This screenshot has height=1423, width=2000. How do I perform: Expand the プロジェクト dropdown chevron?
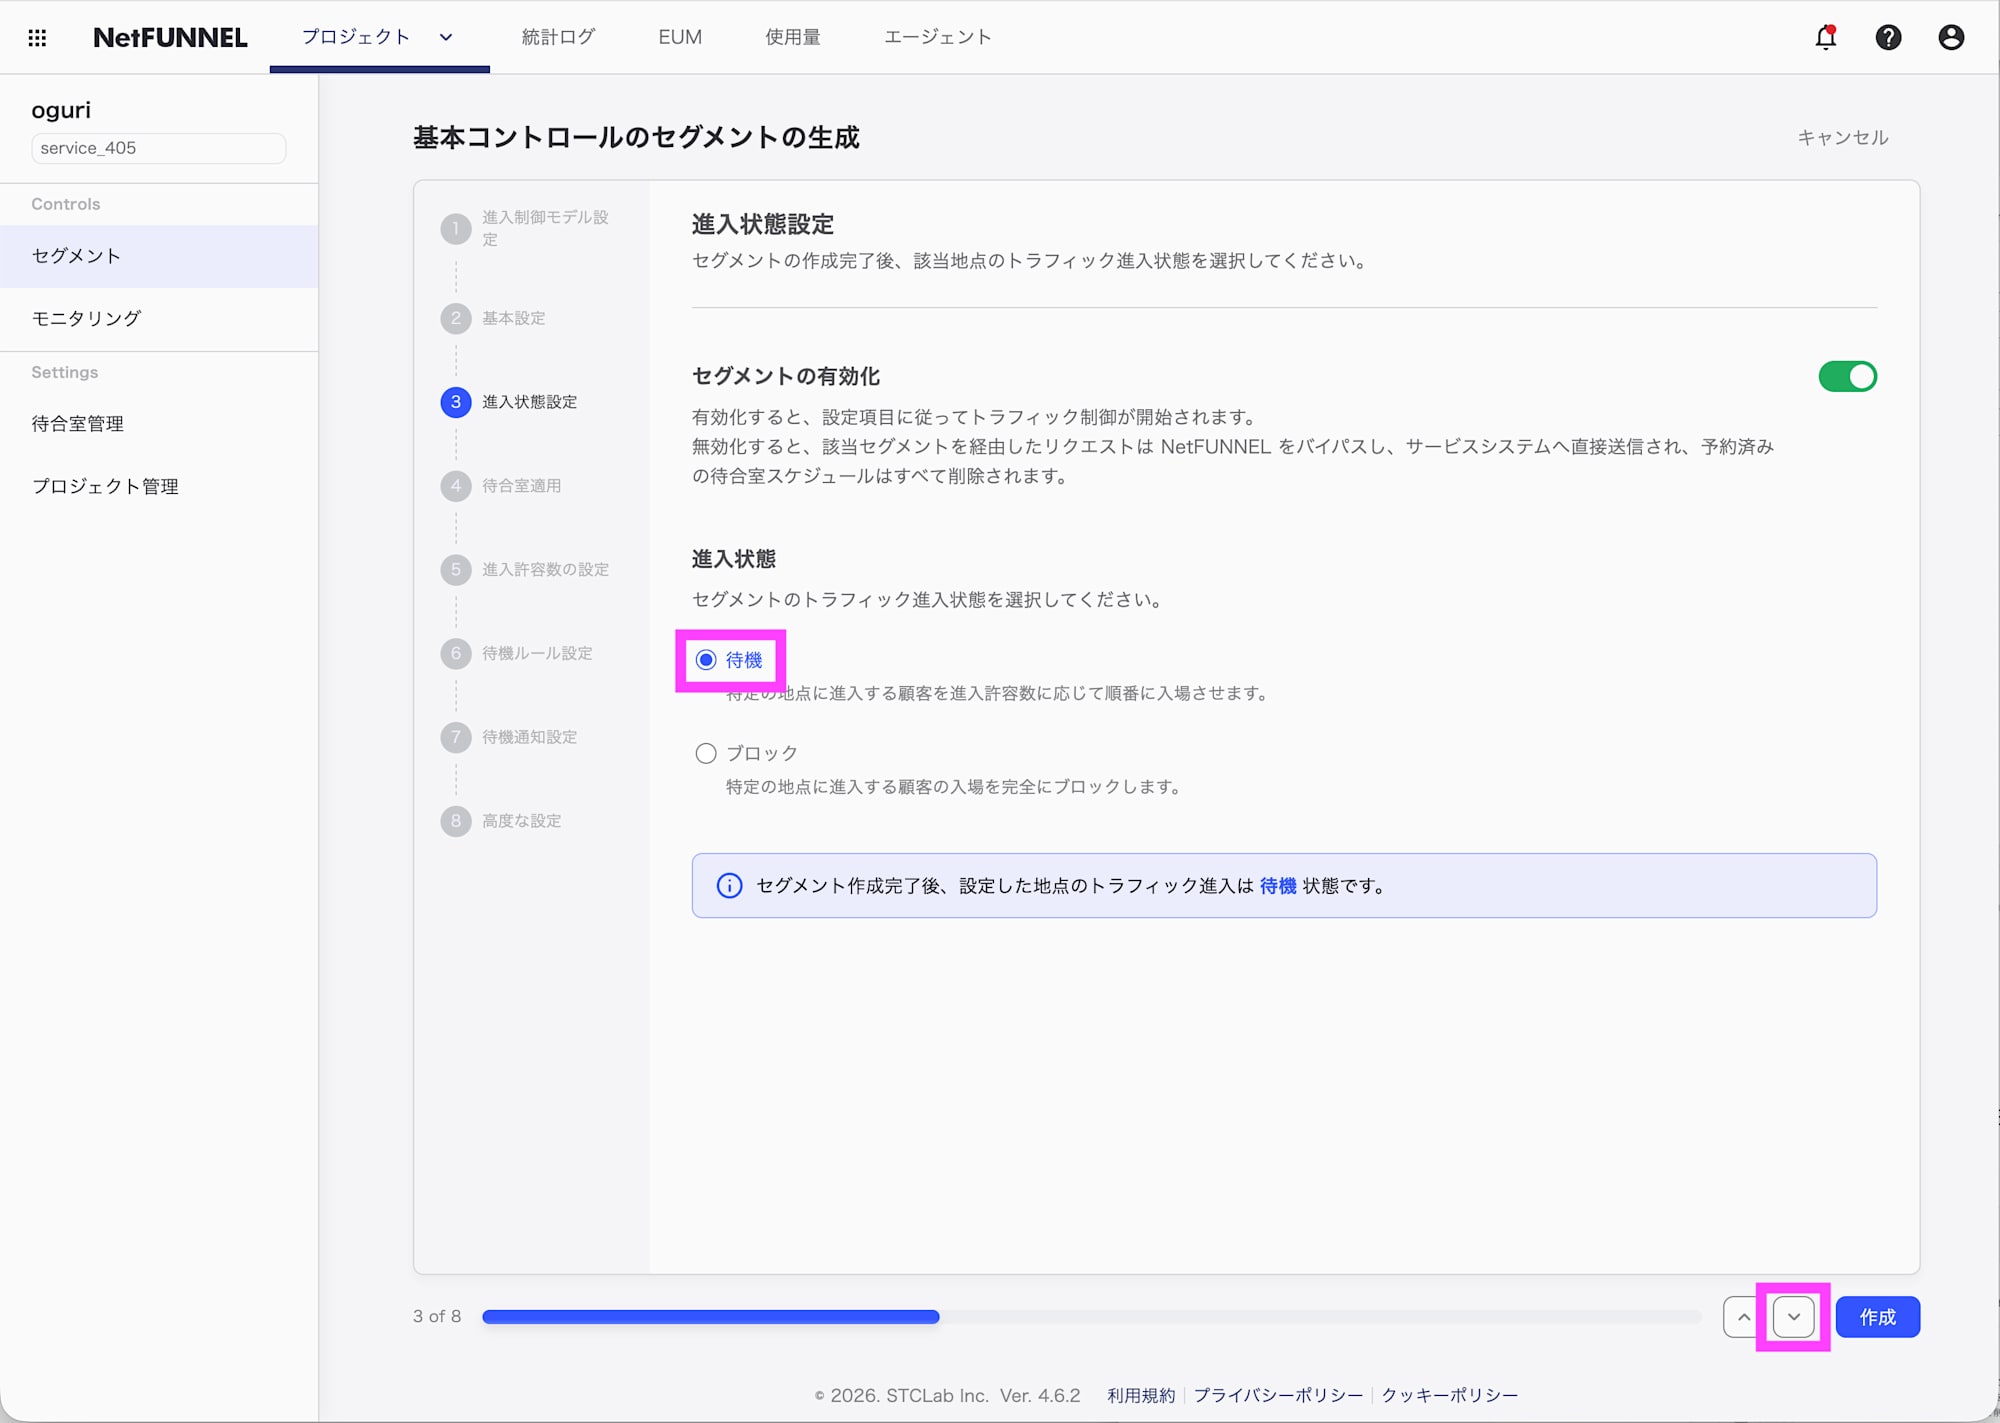446,37
